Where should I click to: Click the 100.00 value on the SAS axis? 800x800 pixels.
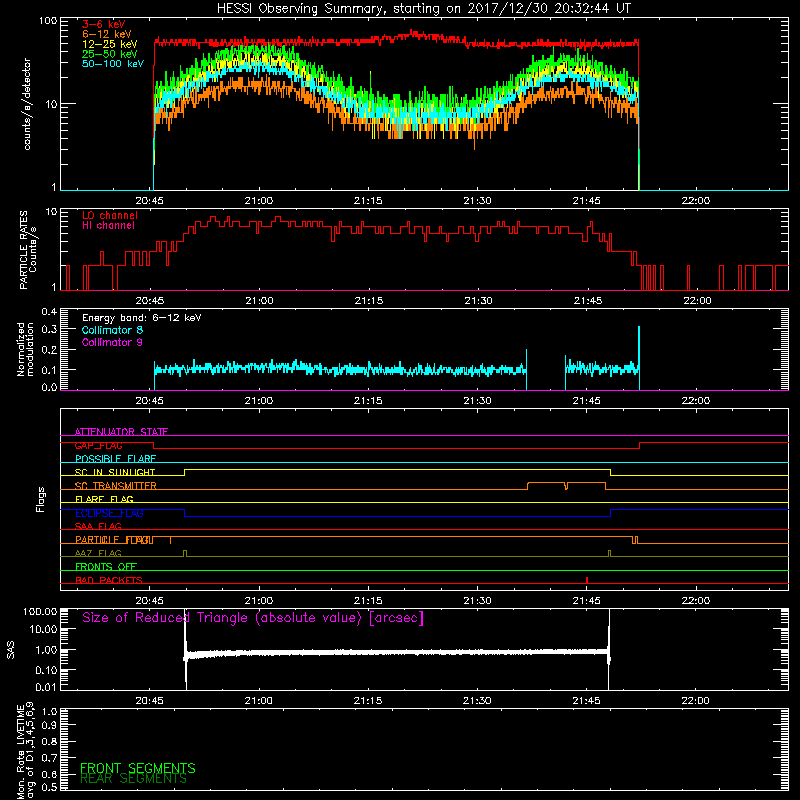coord(40,612)
